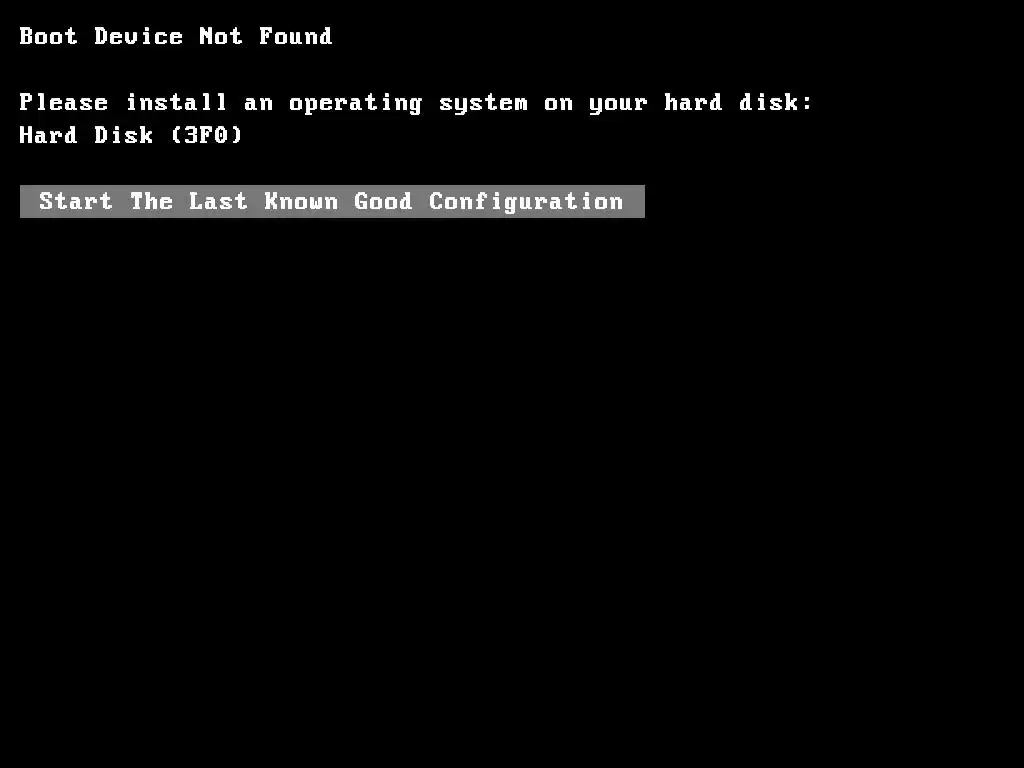Click the word The in highlighted option

[152, 201]
